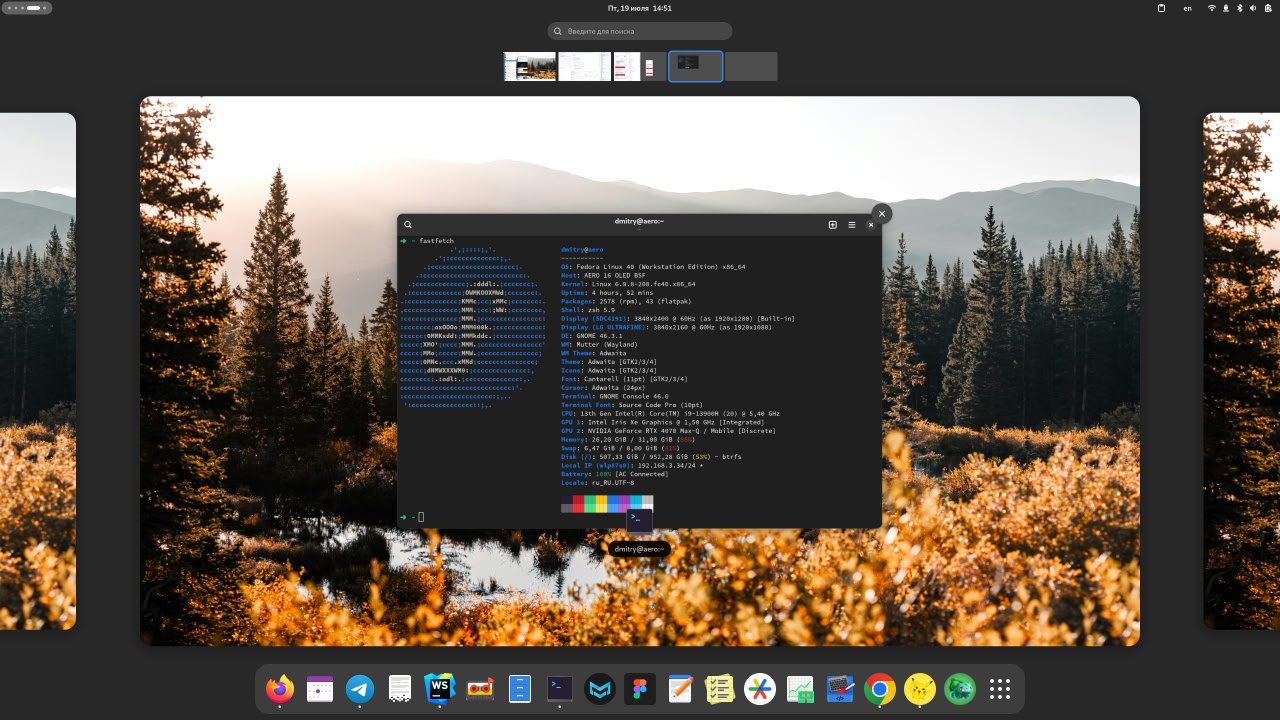Close the terminal window from the overview

pos(881,213)
